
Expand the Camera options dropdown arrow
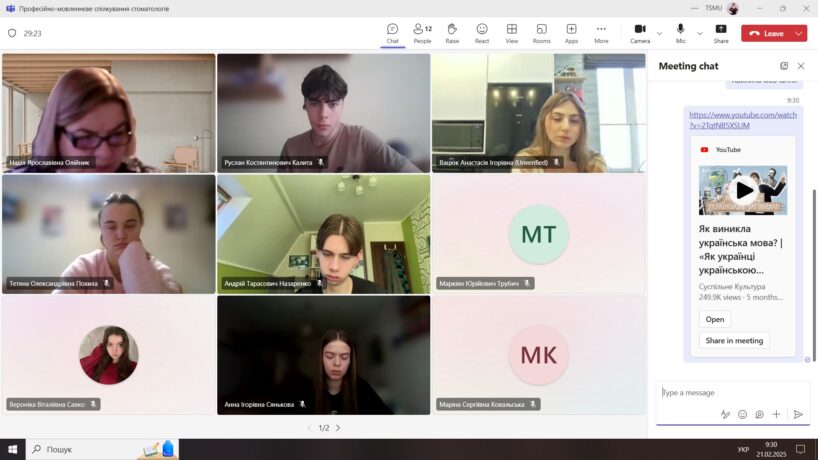[659, 33]
